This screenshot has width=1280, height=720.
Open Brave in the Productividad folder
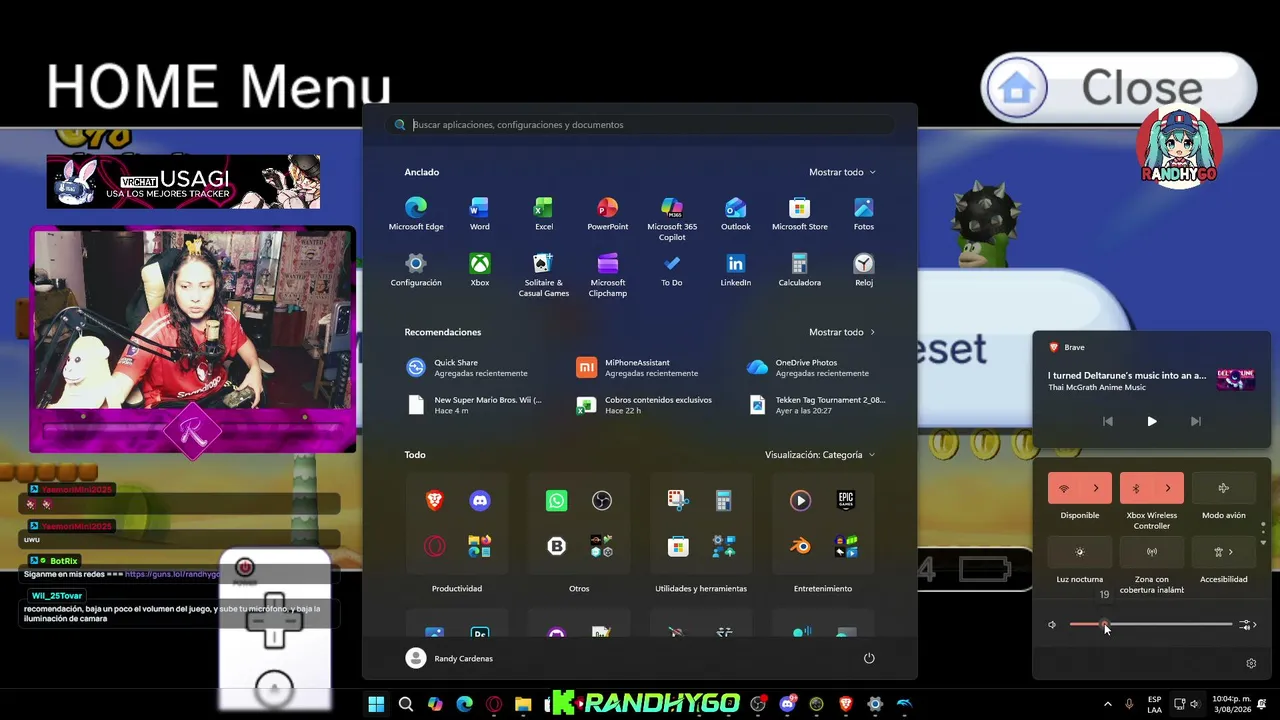pos(435,501)
